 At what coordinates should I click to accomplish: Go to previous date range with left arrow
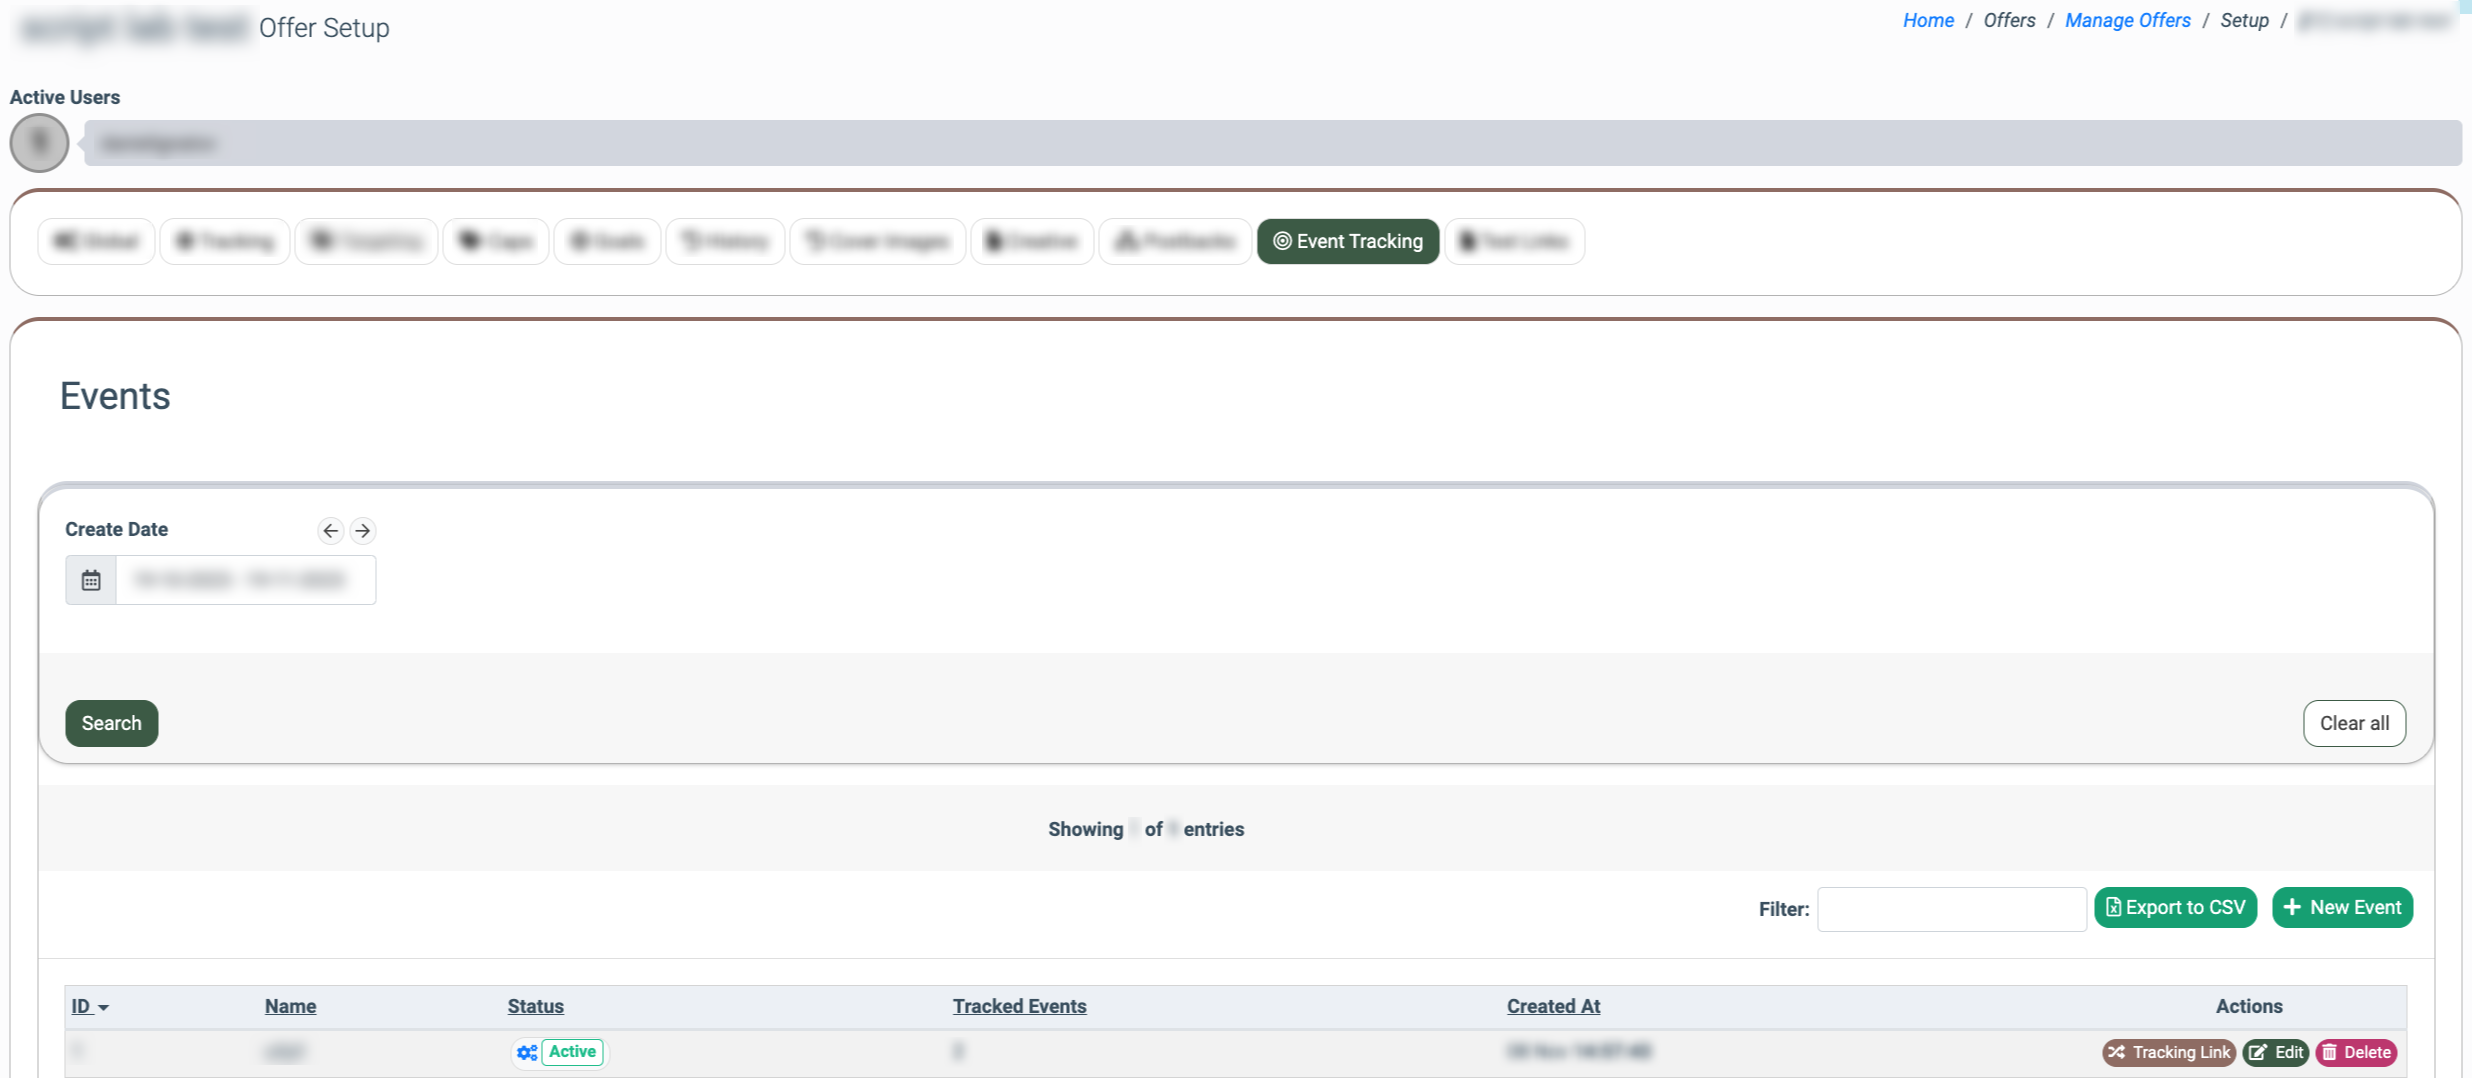[330, 530]
